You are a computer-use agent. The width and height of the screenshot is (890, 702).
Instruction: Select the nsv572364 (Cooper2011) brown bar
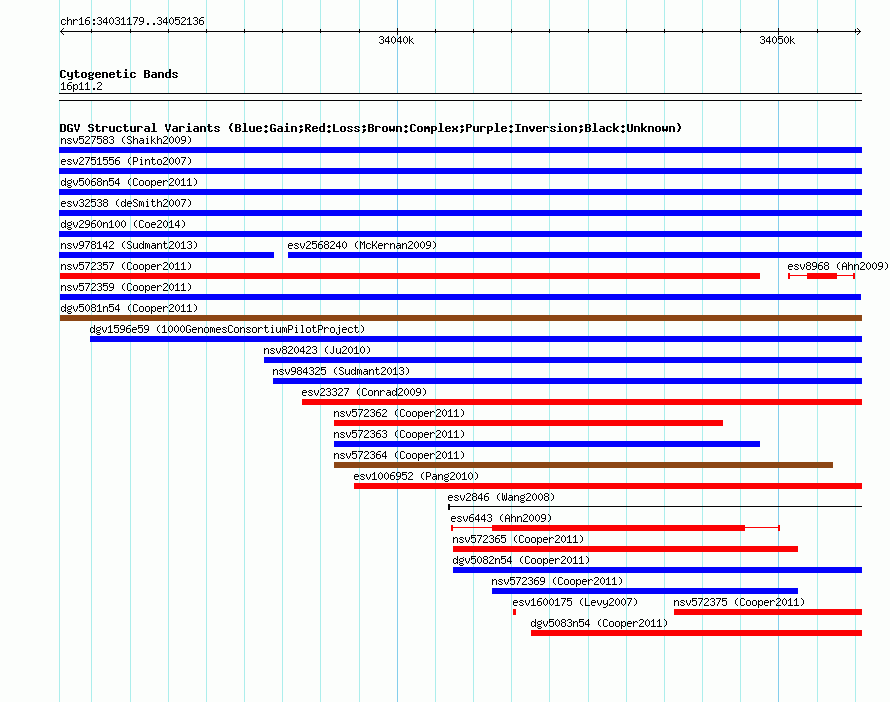(x=583, y=465)
